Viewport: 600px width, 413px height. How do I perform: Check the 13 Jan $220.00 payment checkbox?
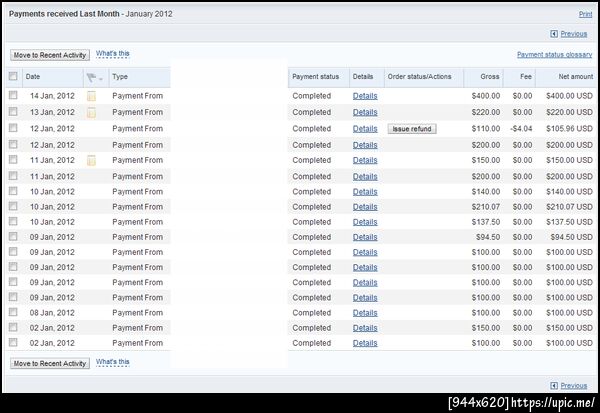13,111
